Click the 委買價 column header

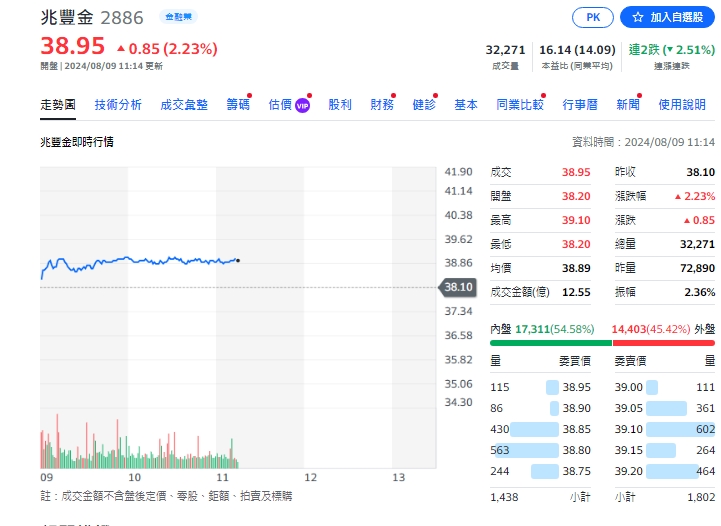pyautogui.click(x=575, y=361)
